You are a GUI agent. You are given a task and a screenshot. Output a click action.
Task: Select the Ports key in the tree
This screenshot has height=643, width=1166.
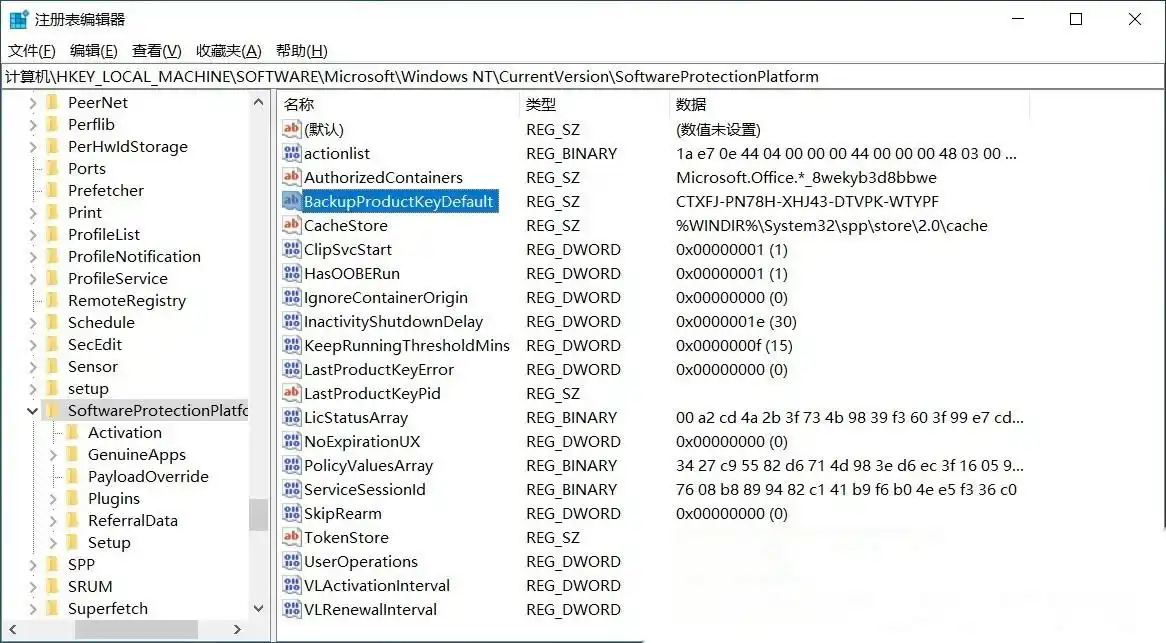(87, 168)
